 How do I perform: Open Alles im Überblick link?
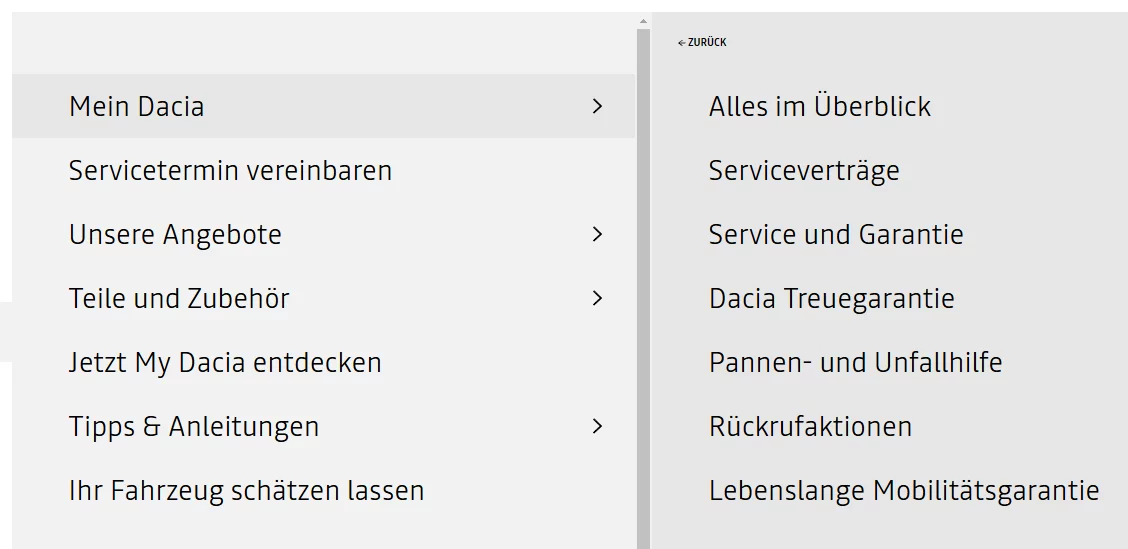click(819, 106)
